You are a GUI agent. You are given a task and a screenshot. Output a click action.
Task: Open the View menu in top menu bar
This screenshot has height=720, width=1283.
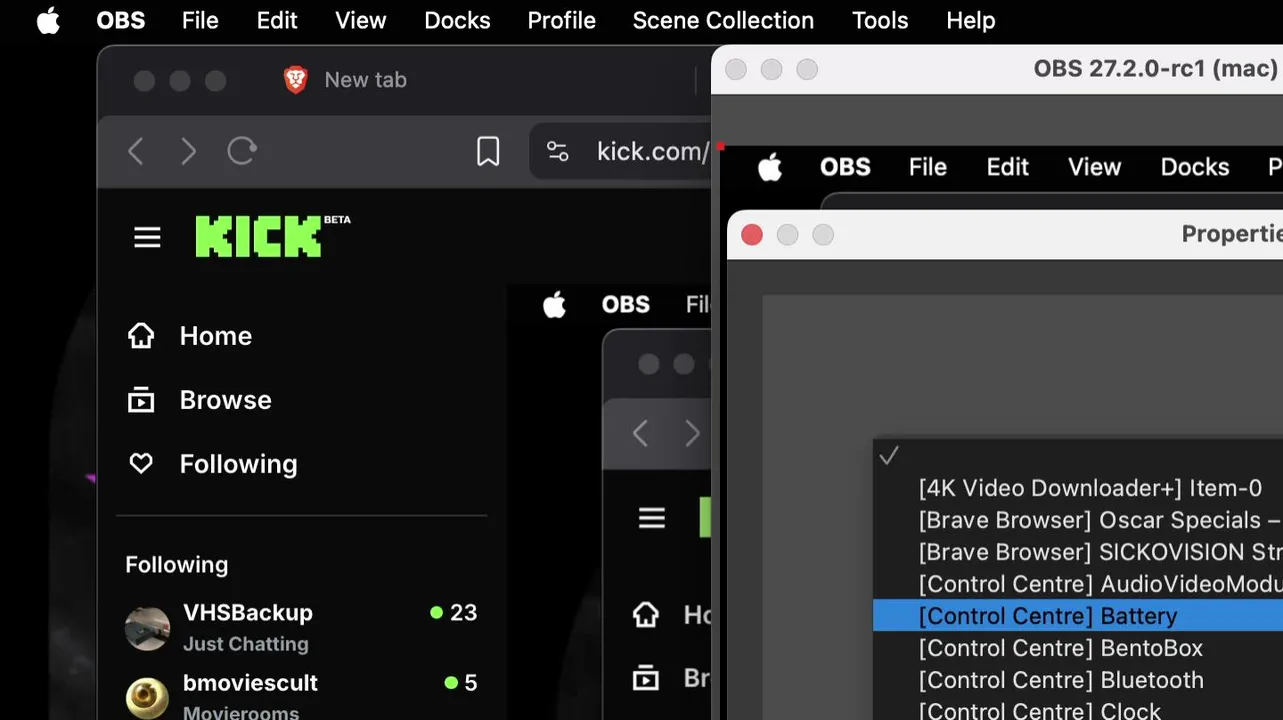pos(361,20)
